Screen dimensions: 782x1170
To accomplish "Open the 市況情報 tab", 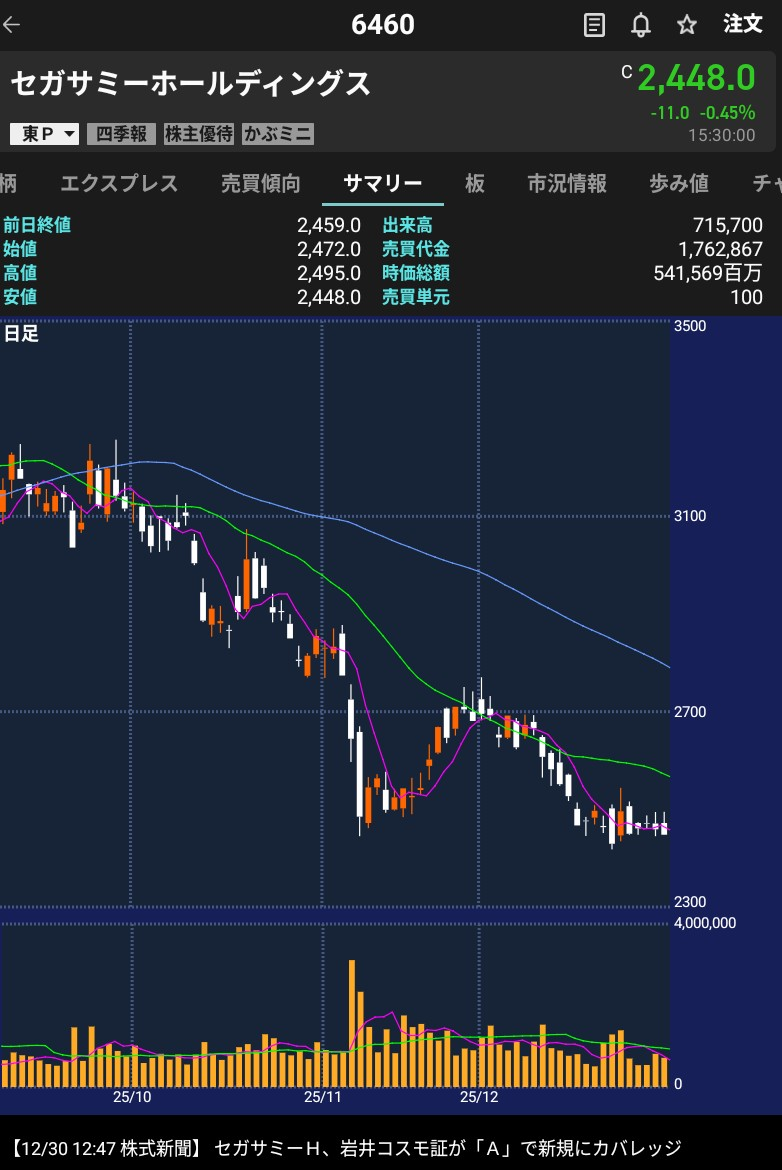I will pyautogui.click(x=567, y=184).
